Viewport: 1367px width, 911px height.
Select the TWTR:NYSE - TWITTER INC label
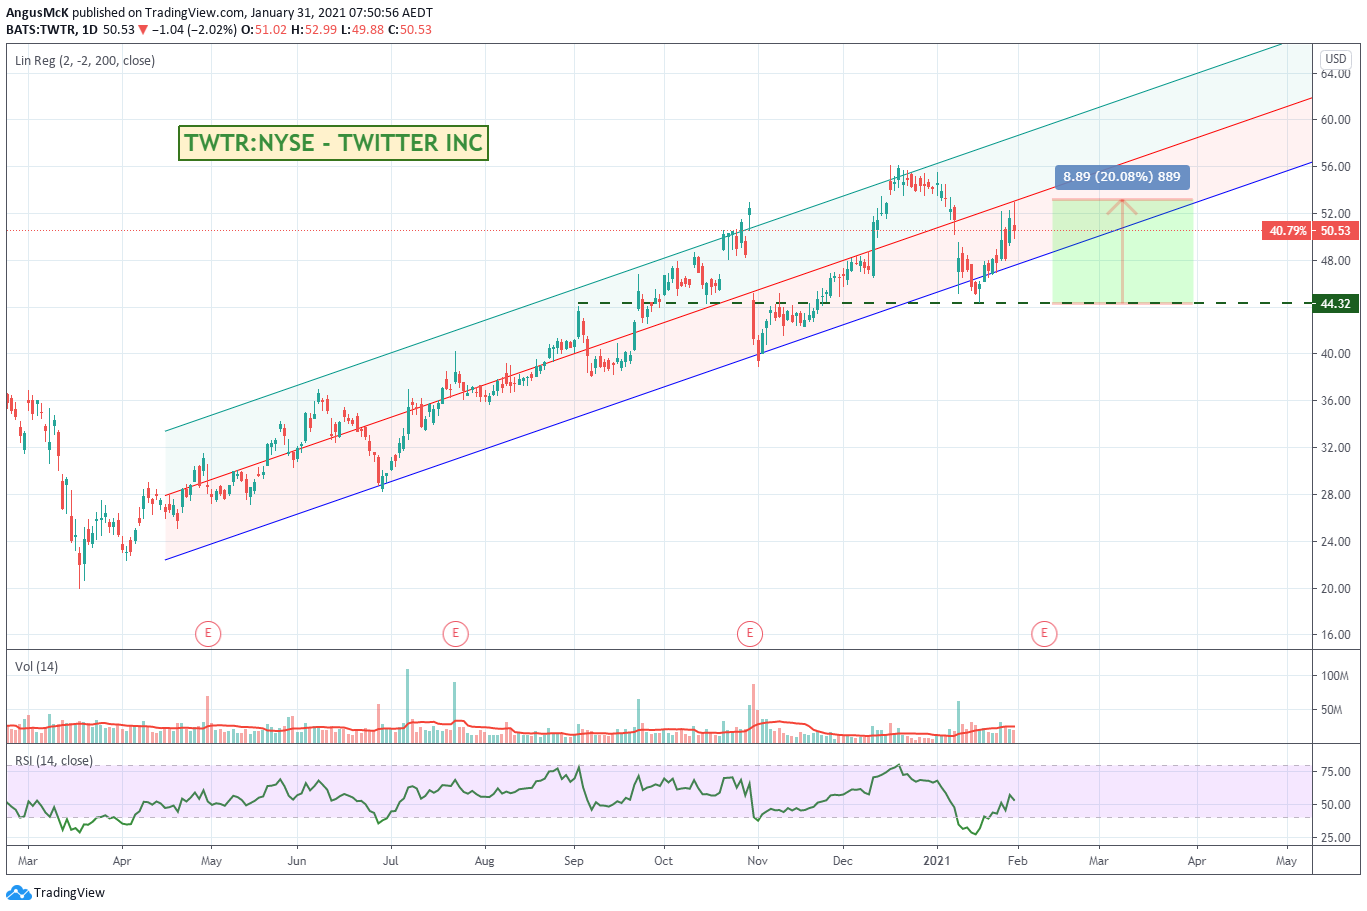pyautogui.click(x=334, y=143)
